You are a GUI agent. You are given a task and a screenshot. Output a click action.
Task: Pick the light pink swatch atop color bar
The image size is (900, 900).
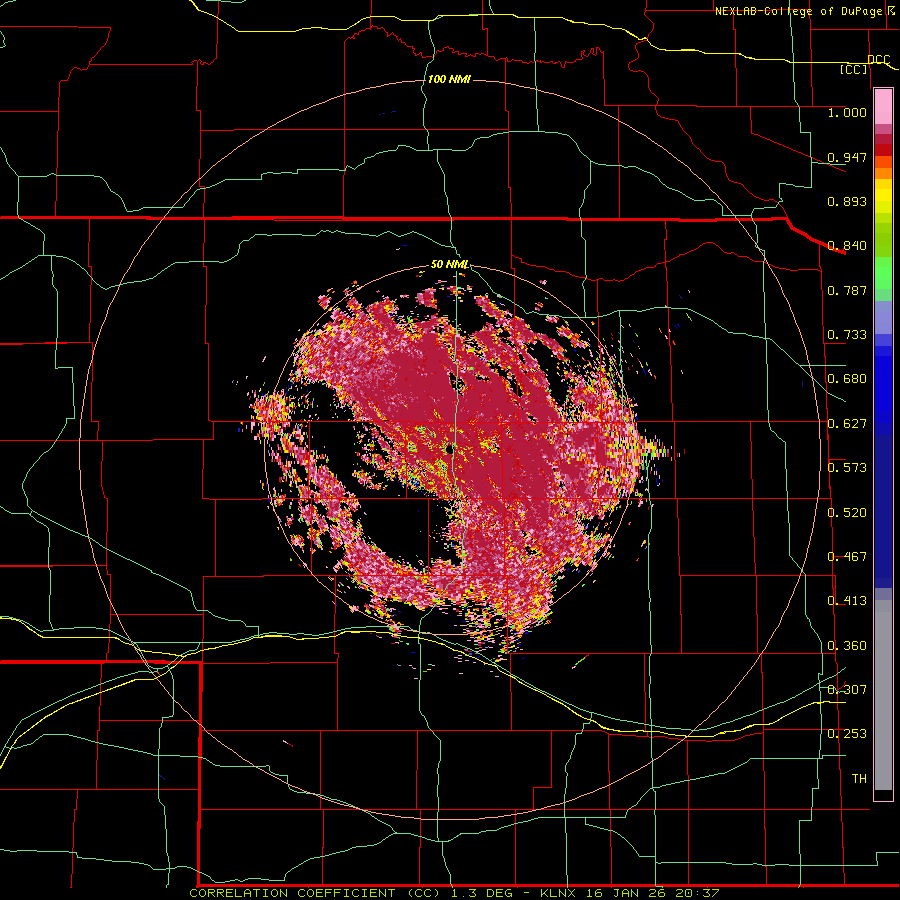coord(883,107)
